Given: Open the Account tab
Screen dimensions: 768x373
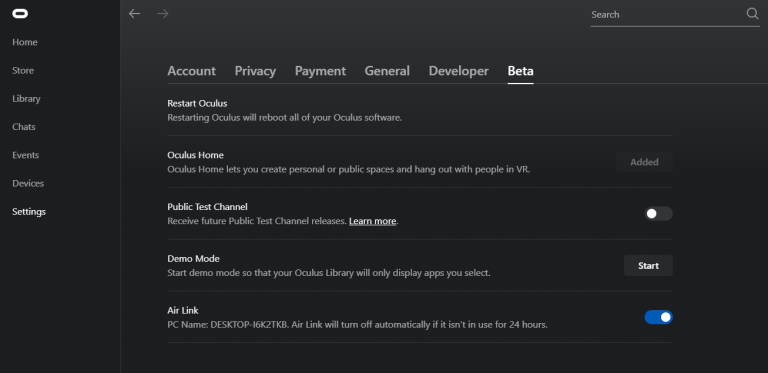Looking at the screenshot, I should pos(192,71).
